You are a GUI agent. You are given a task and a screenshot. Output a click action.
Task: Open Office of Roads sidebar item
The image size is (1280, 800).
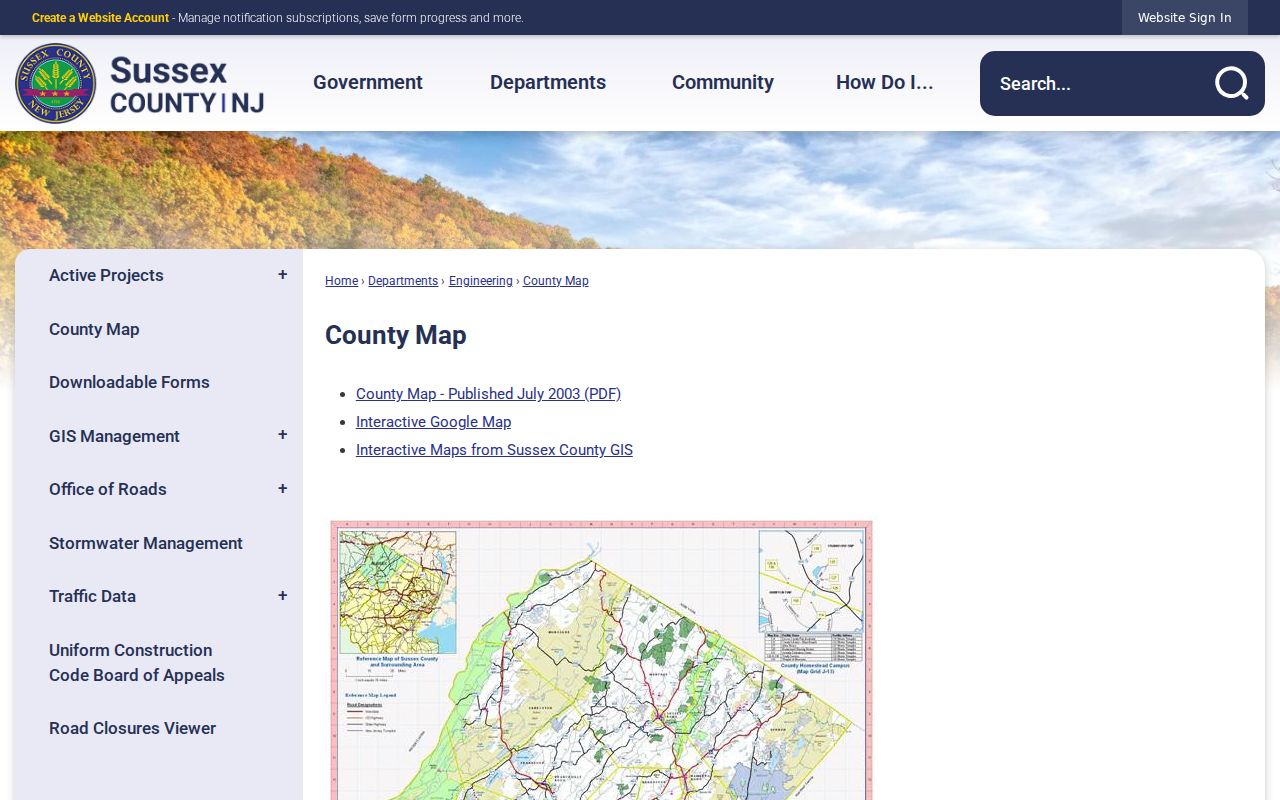[x=108, y=489]
